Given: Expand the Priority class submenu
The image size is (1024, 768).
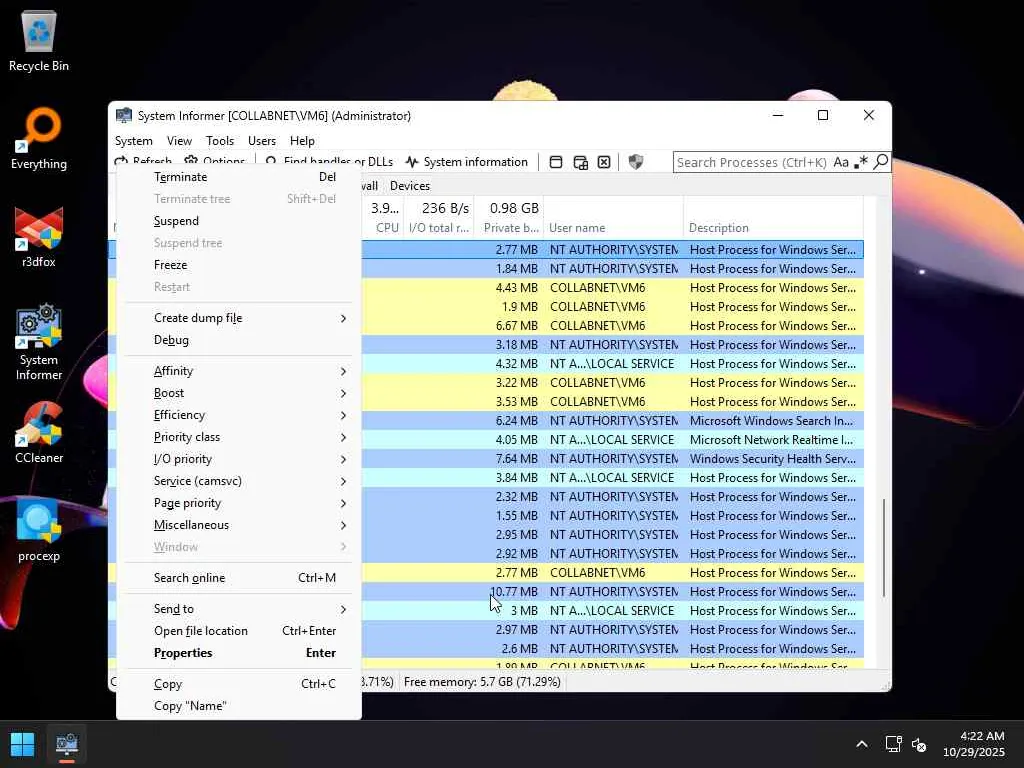Looking at the screenshot, I should tap(239, 437).
